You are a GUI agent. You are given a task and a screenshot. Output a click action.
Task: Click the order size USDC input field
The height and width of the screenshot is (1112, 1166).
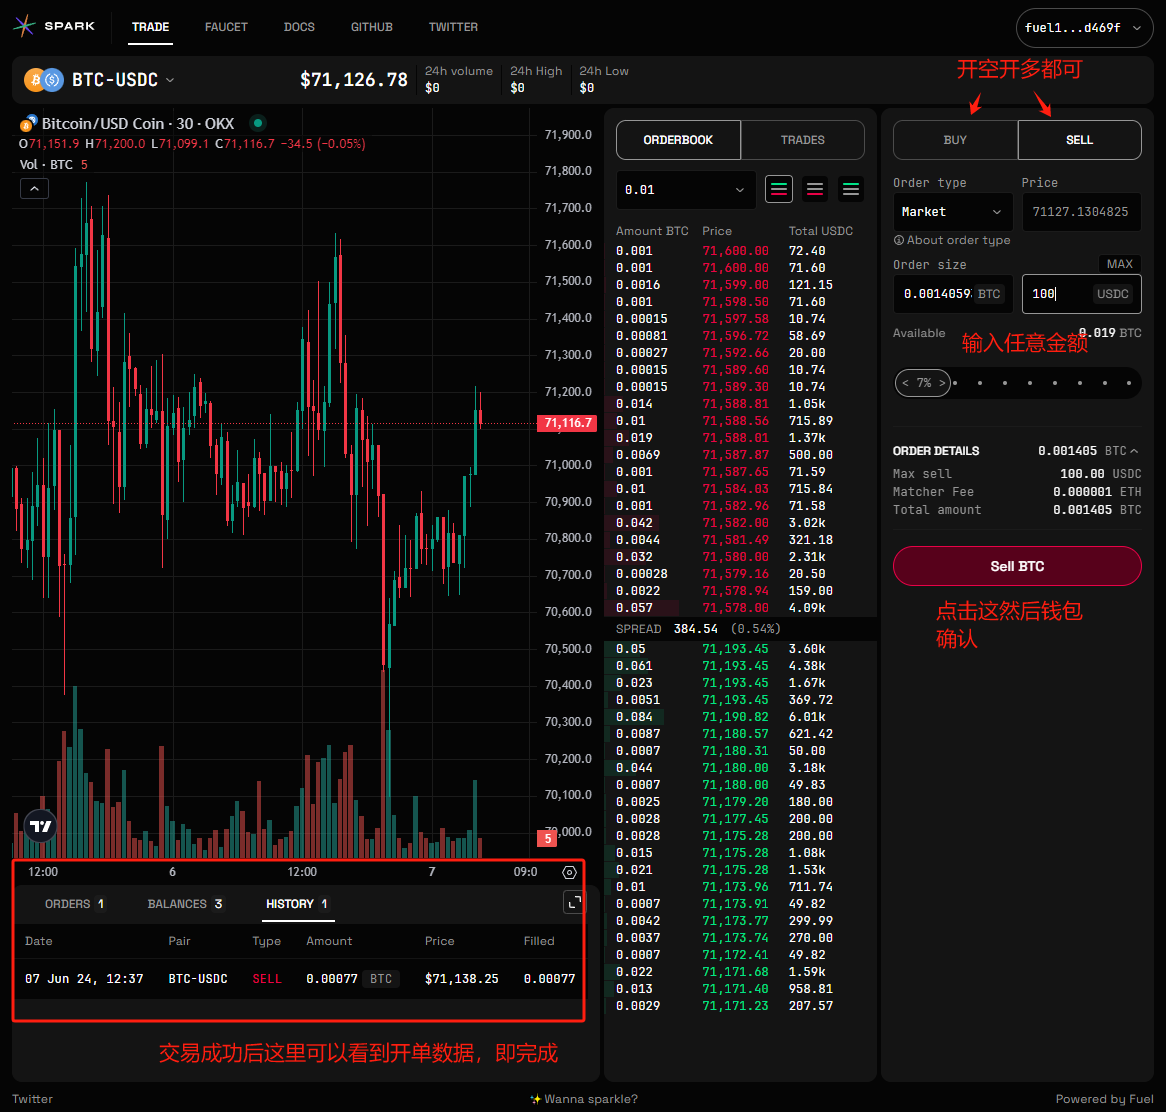point(1081,294)
